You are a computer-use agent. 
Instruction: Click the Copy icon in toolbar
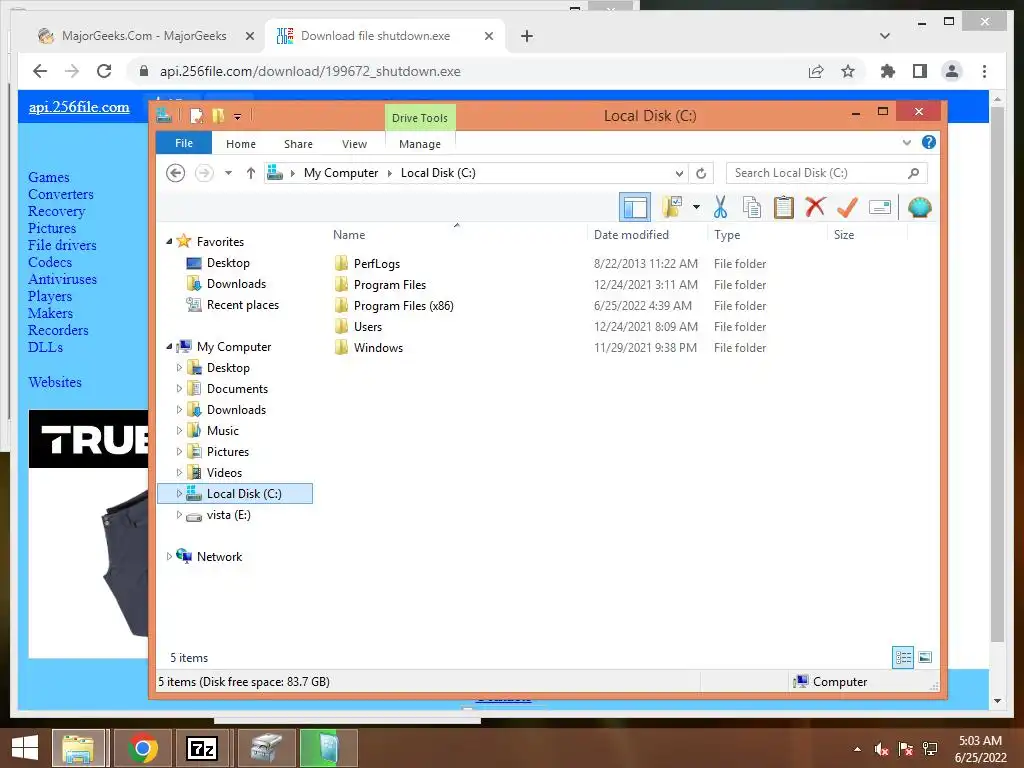pos(752,207)
